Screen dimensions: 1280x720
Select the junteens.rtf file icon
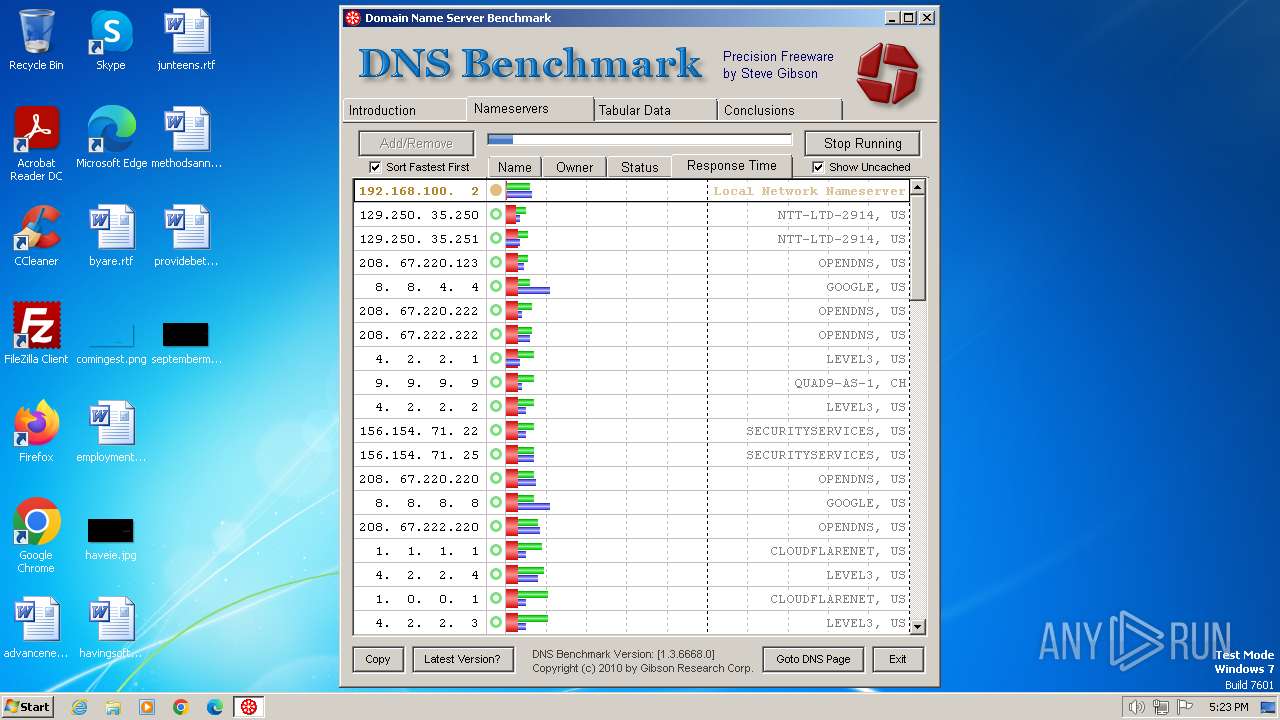coord(186,40)
